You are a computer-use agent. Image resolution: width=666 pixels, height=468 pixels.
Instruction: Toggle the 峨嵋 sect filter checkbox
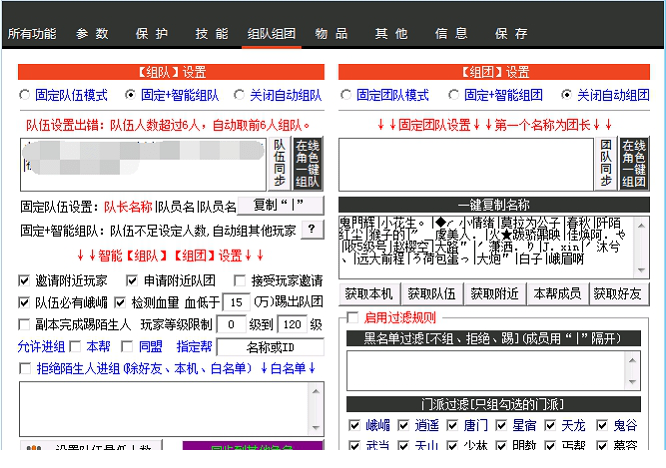[354, 425]
